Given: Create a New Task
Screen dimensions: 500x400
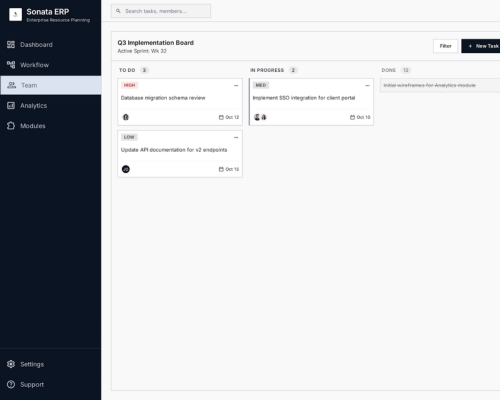Looking at the screenshot, I should (x=481, y=46).
